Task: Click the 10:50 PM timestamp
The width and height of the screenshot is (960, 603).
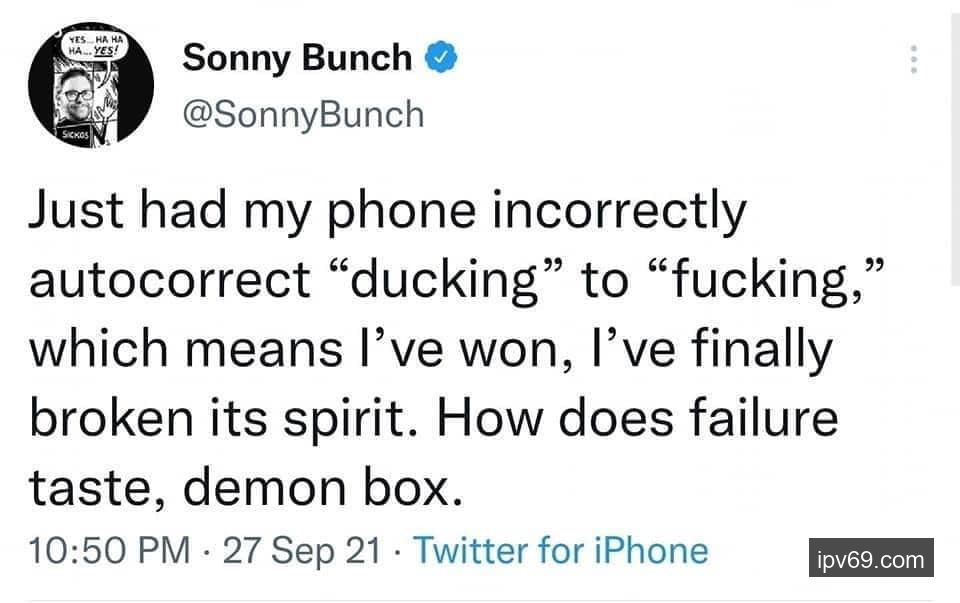Action: coord(108,551)
